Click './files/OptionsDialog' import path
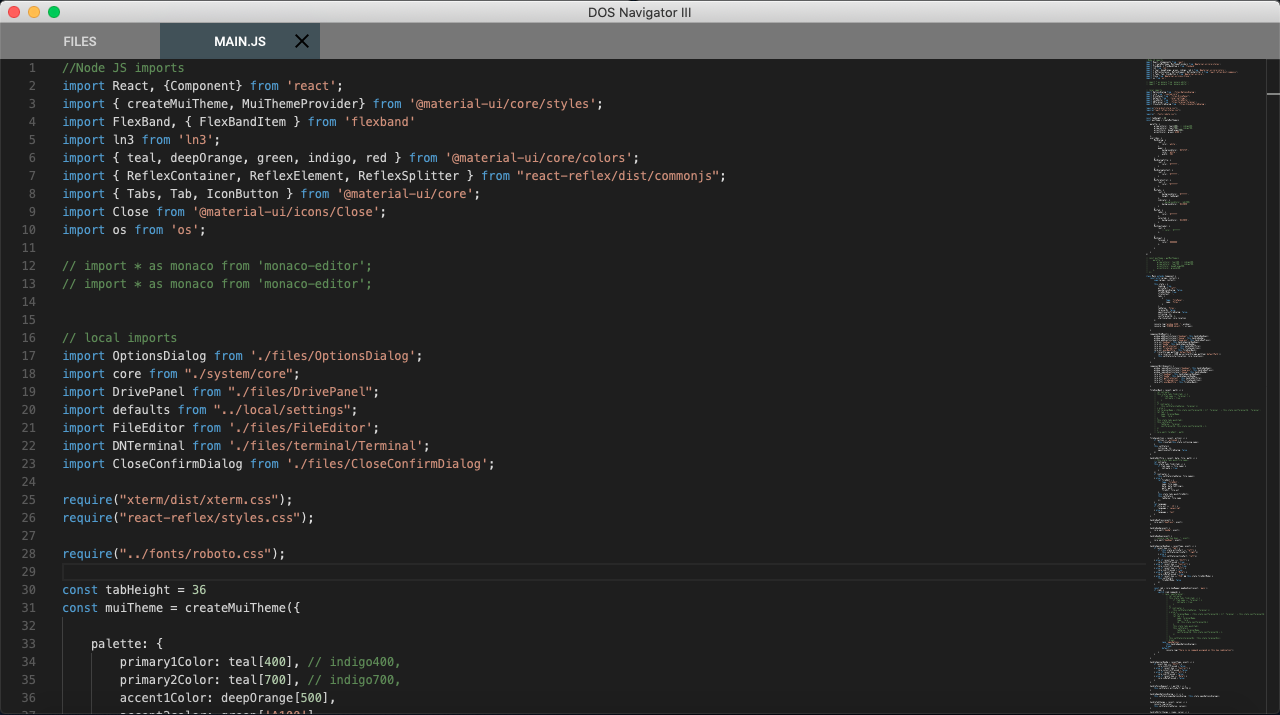The width and height of the screenshot is (1280, 715). (x=333, y=356)
